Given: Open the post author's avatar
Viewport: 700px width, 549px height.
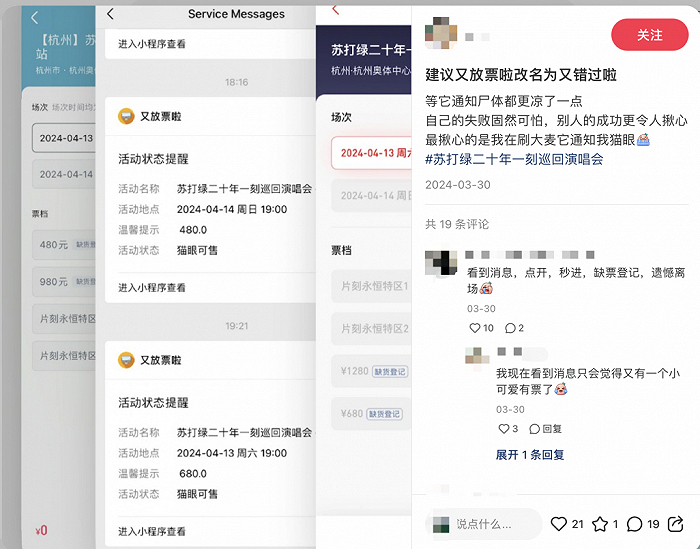Looking at the screenshot, I should 441,33.
